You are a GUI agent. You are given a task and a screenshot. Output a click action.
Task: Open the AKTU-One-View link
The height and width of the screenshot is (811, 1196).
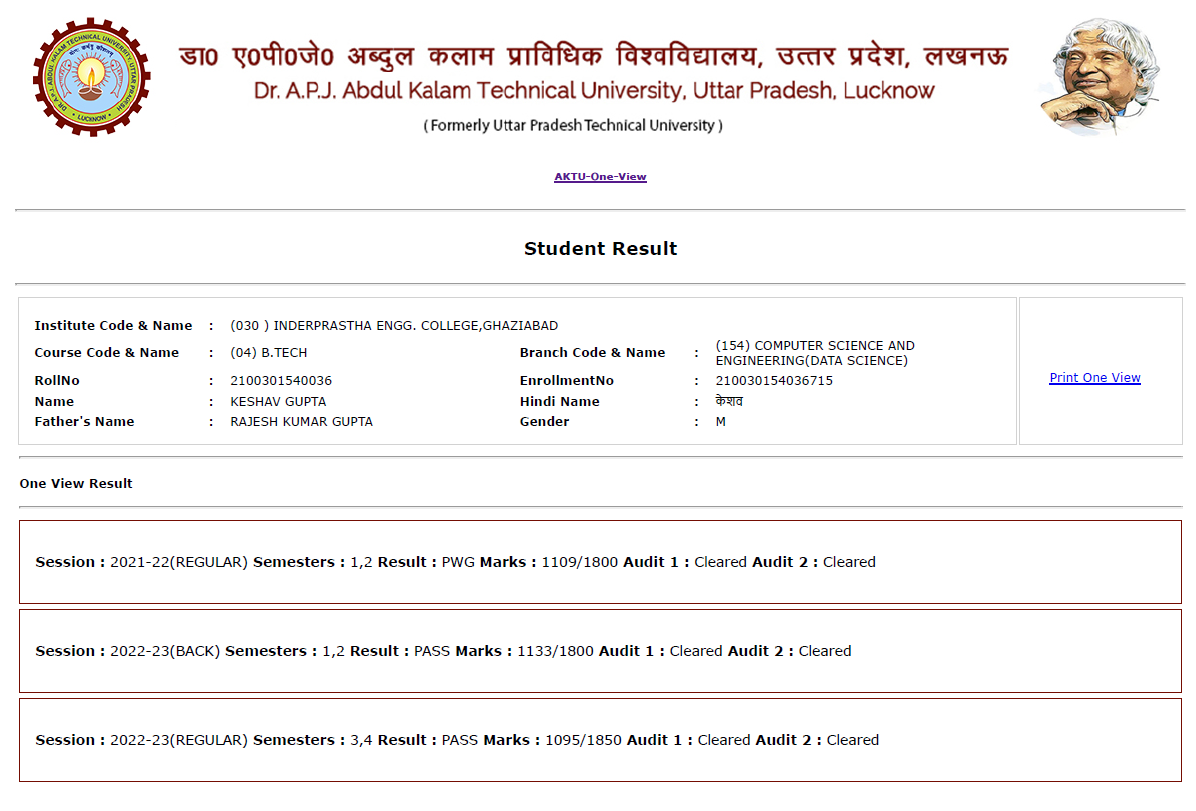coord(600,177)
